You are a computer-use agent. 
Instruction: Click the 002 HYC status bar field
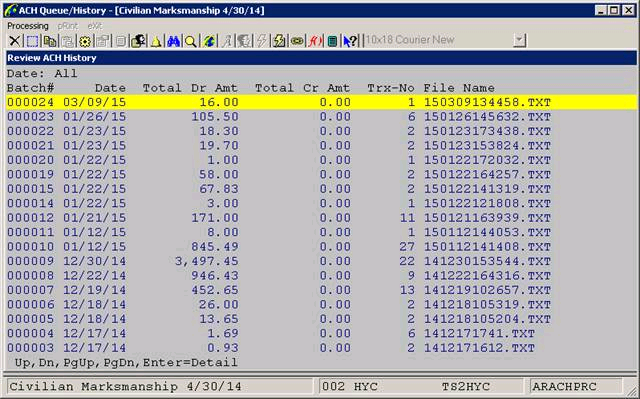click(x=420, y=386)
